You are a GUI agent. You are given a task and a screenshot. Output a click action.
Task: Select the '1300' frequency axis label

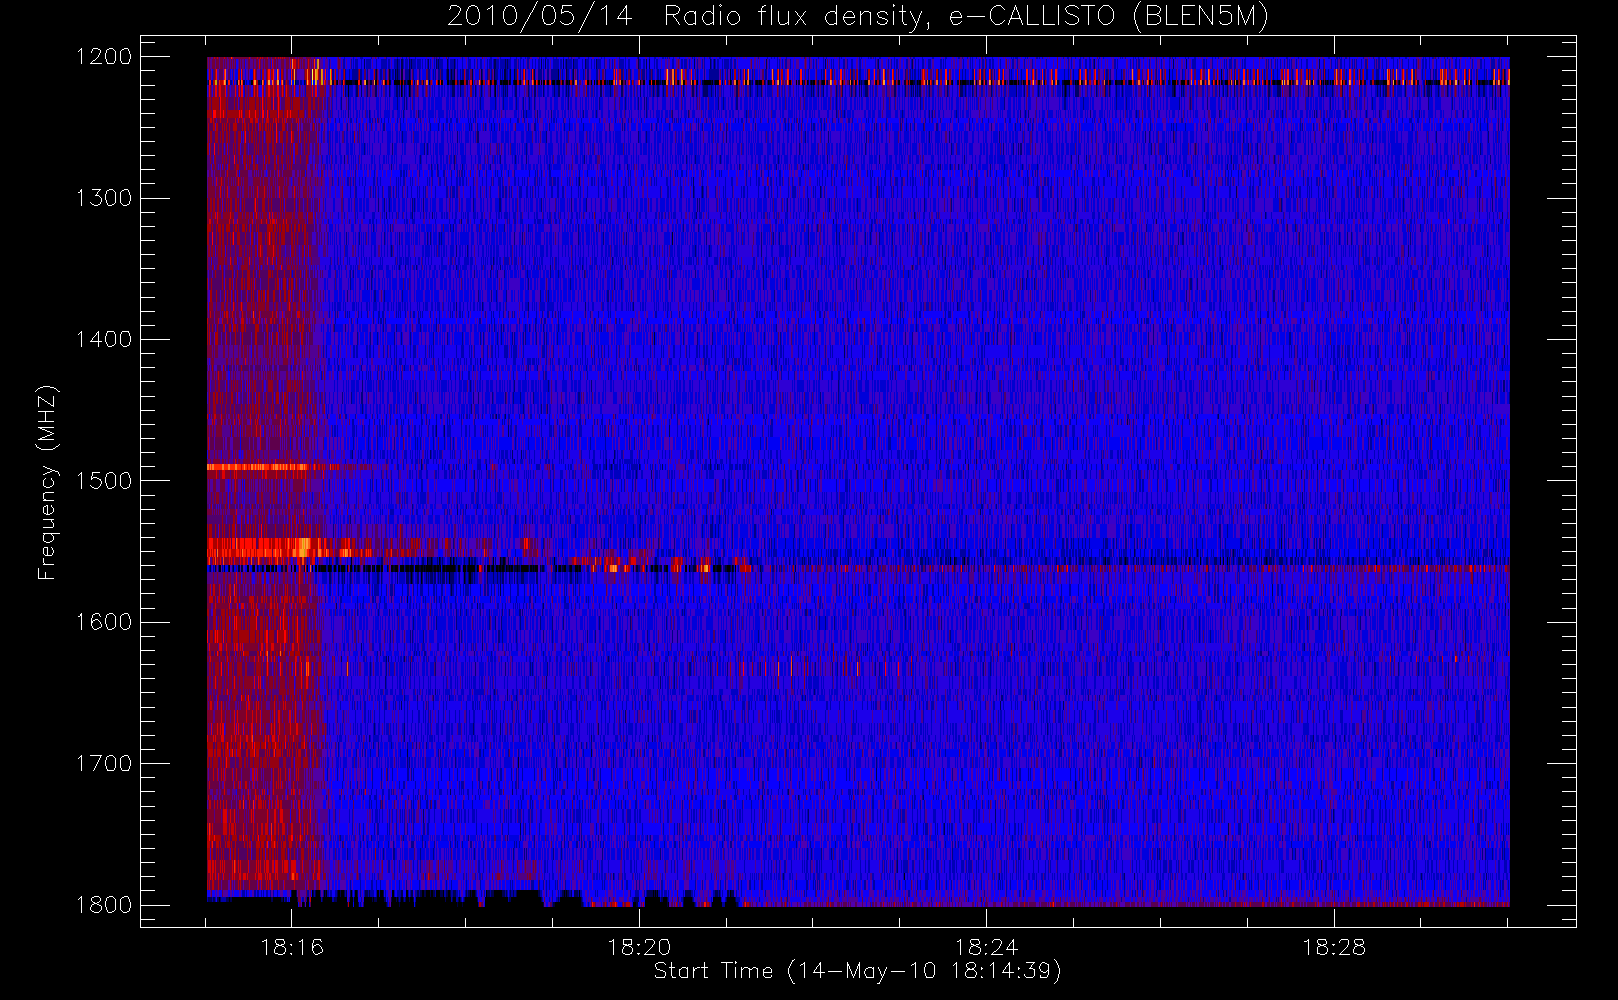104,198
